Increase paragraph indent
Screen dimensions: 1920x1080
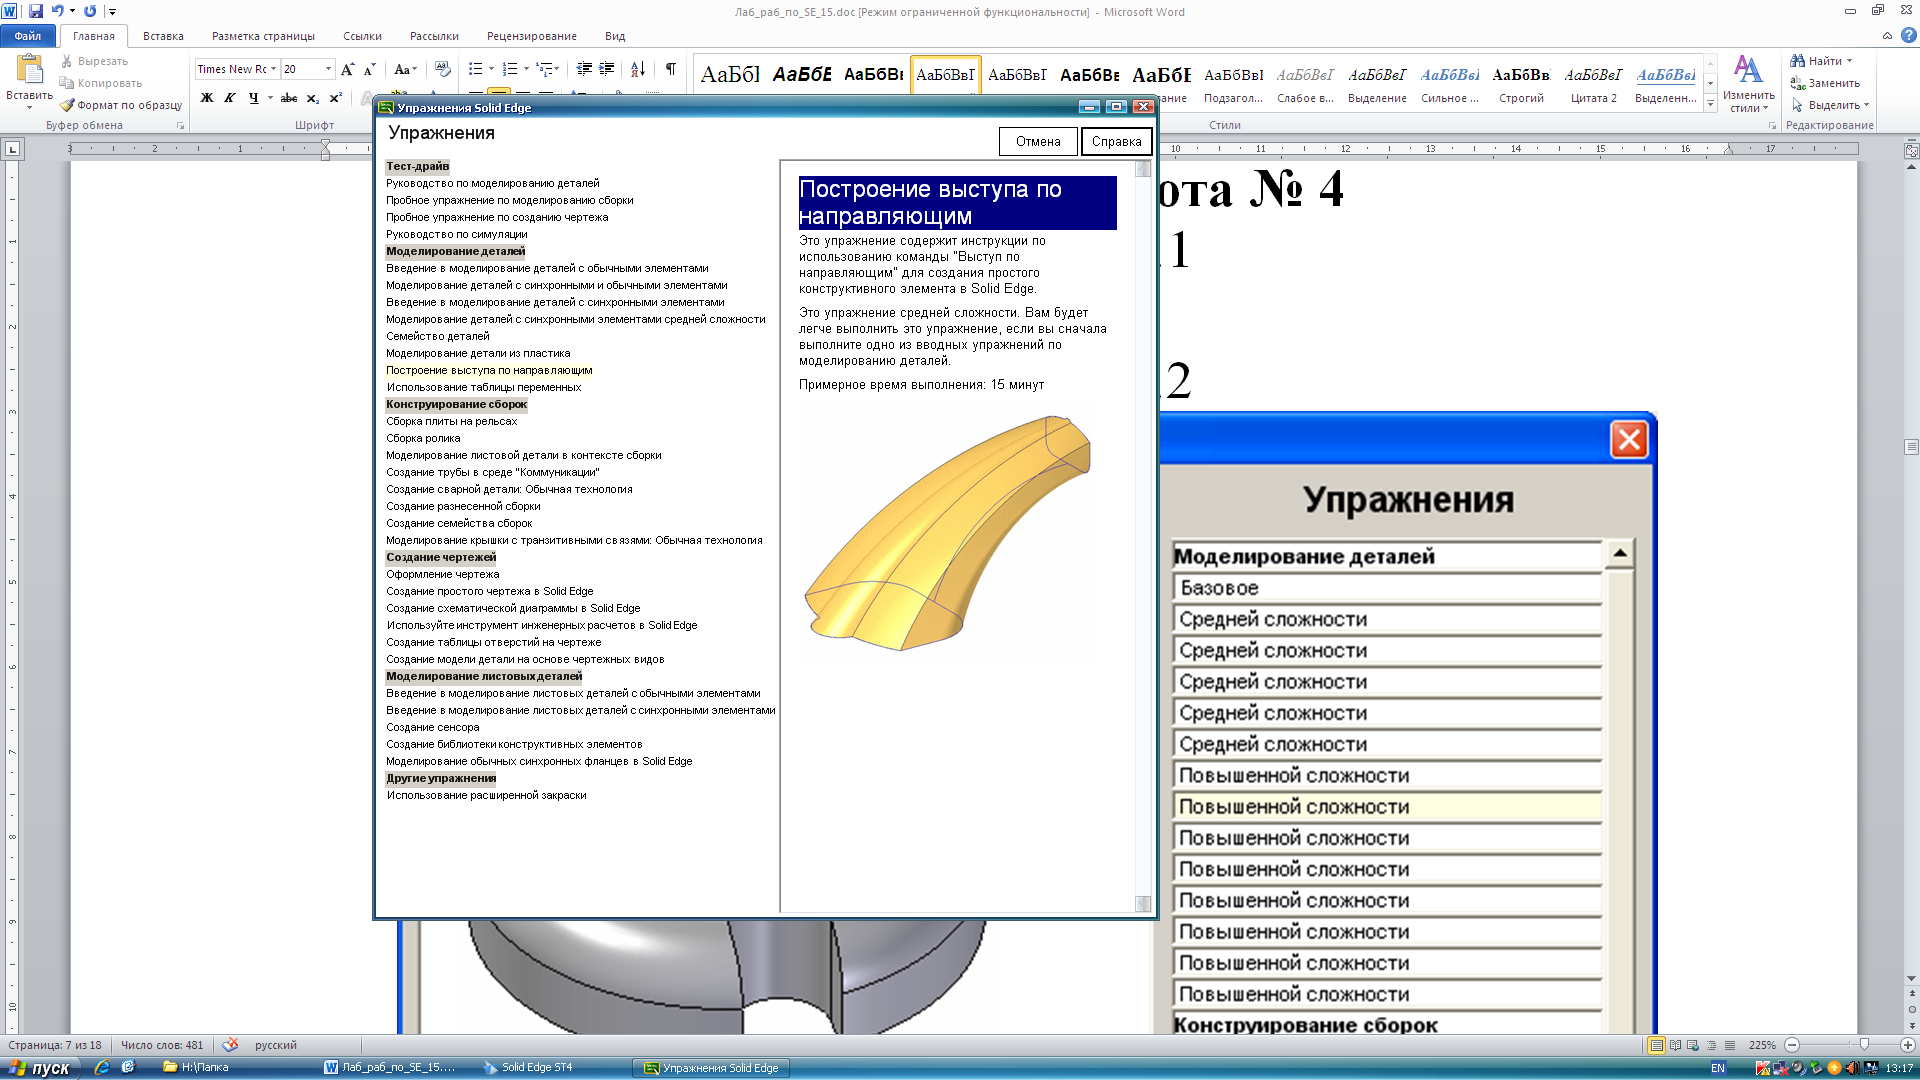point(607,69)
